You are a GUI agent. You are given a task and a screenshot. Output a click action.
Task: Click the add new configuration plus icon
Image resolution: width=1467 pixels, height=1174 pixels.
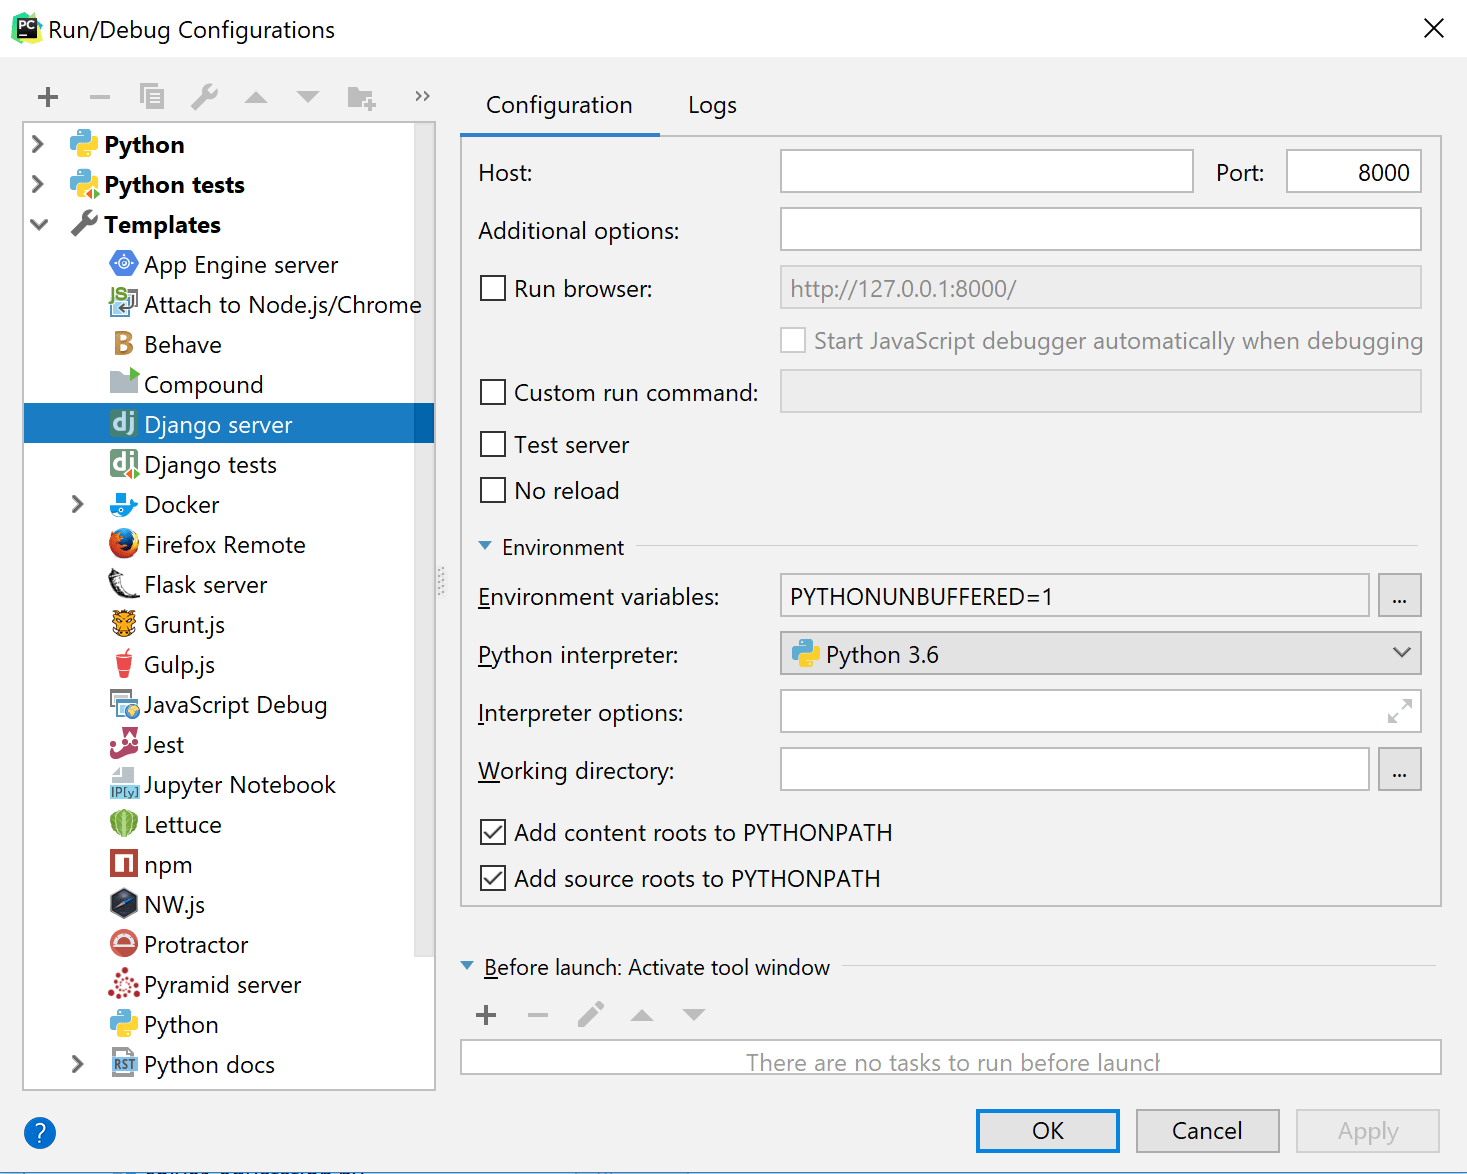tap(48, 97)
